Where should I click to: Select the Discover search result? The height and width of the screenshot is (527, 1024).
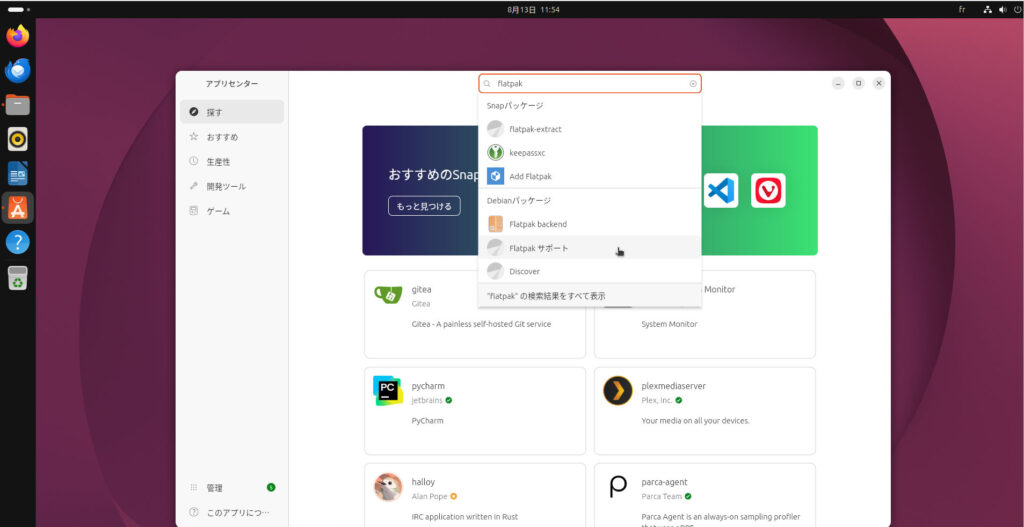pyautogui.click(x=590, y=271)
